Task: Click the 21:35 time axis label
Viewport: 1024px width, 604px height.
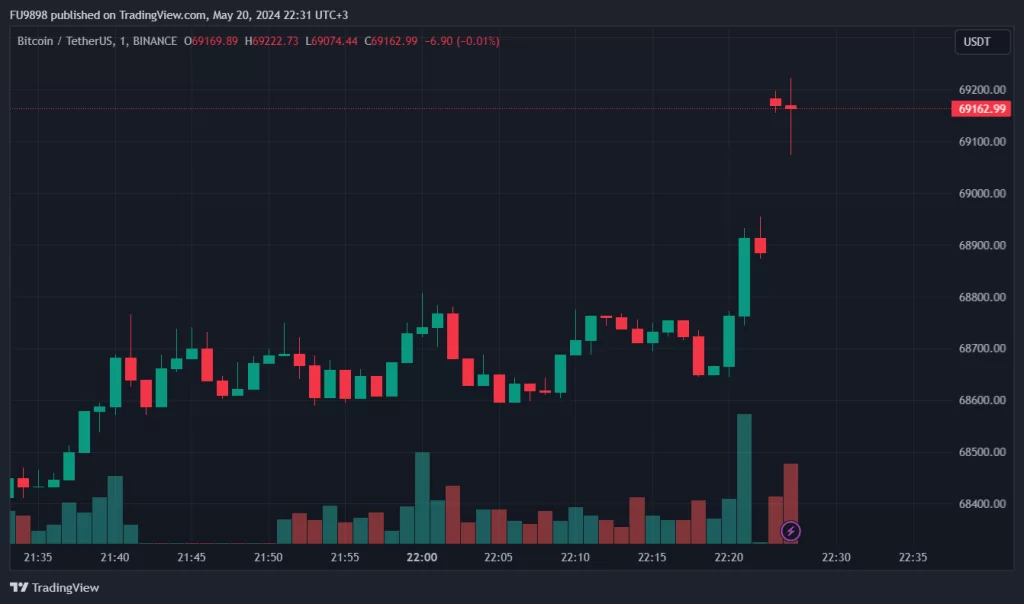Action: [x=38, y=557]
